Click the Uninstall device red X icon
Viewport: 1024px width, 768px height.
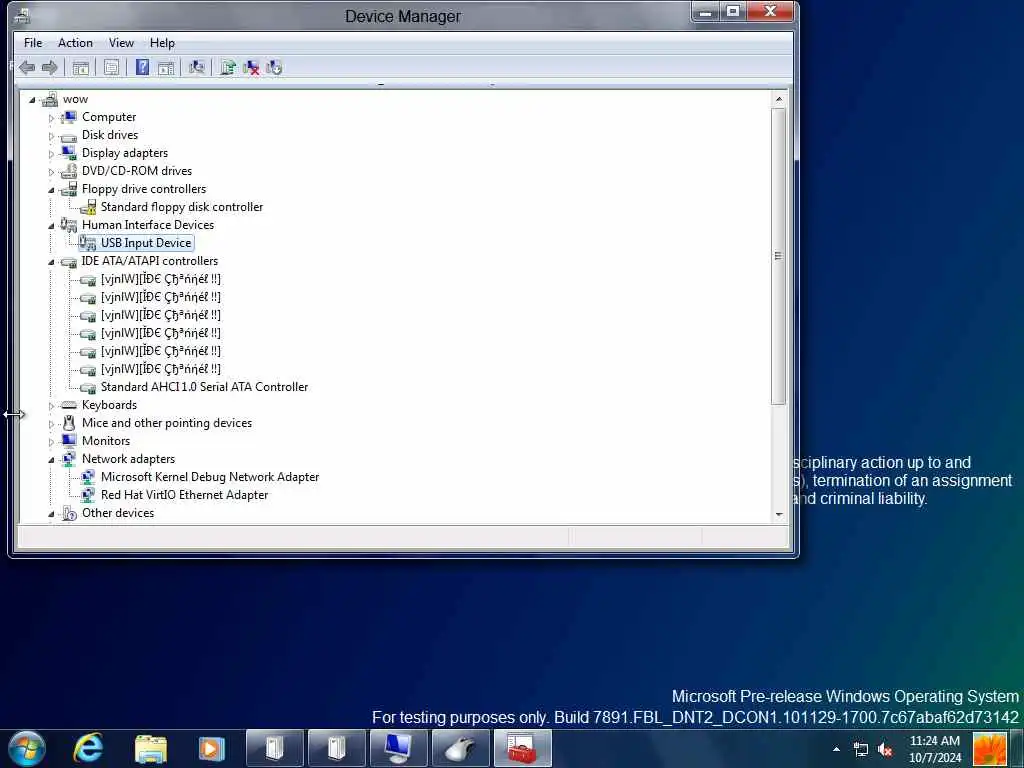coord(251,67)
